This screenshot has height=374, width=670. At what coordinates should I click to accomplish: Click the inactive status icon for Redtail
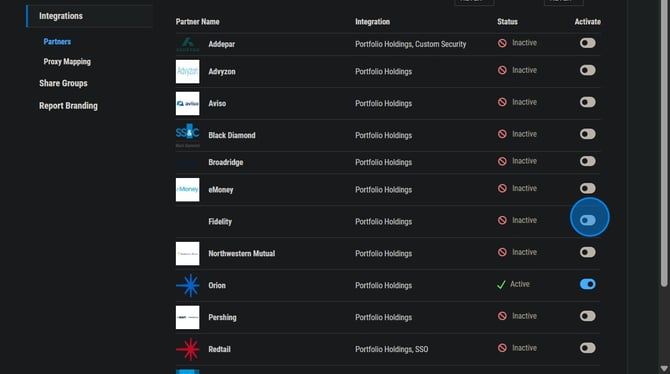[502, 348]
